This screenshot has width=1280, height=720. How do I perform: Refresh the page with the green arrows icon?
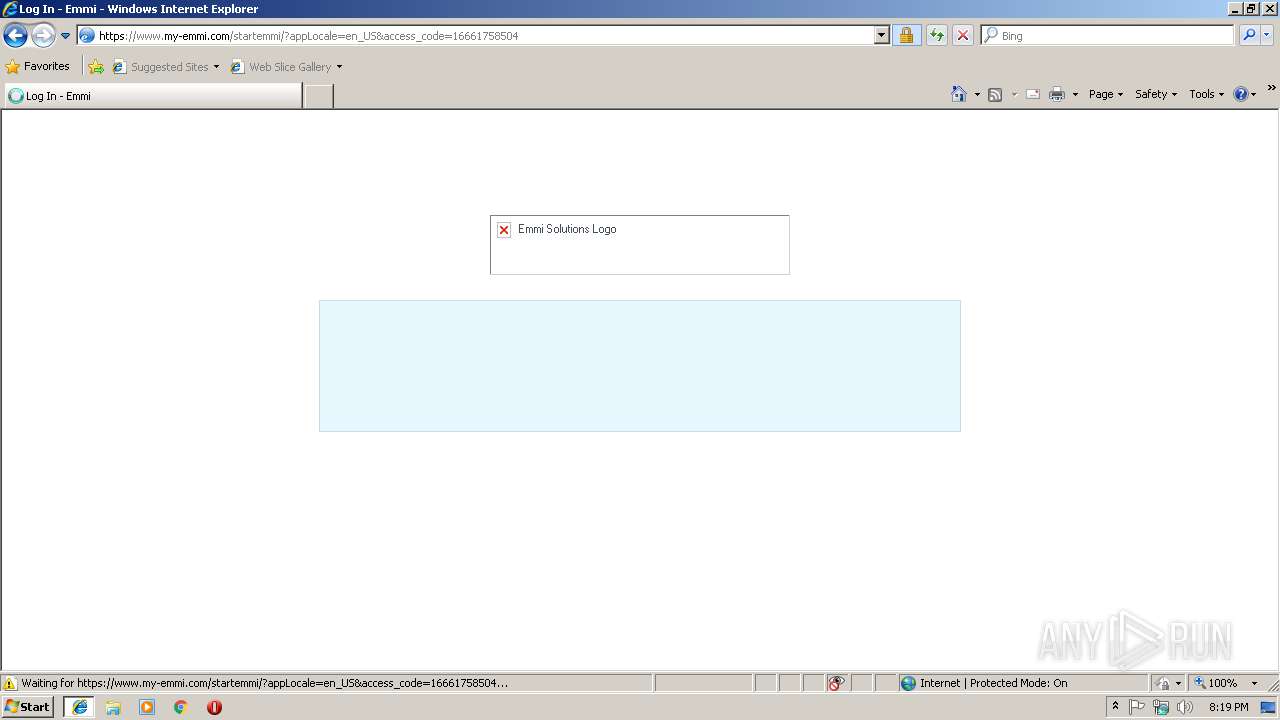coord(937,36)
